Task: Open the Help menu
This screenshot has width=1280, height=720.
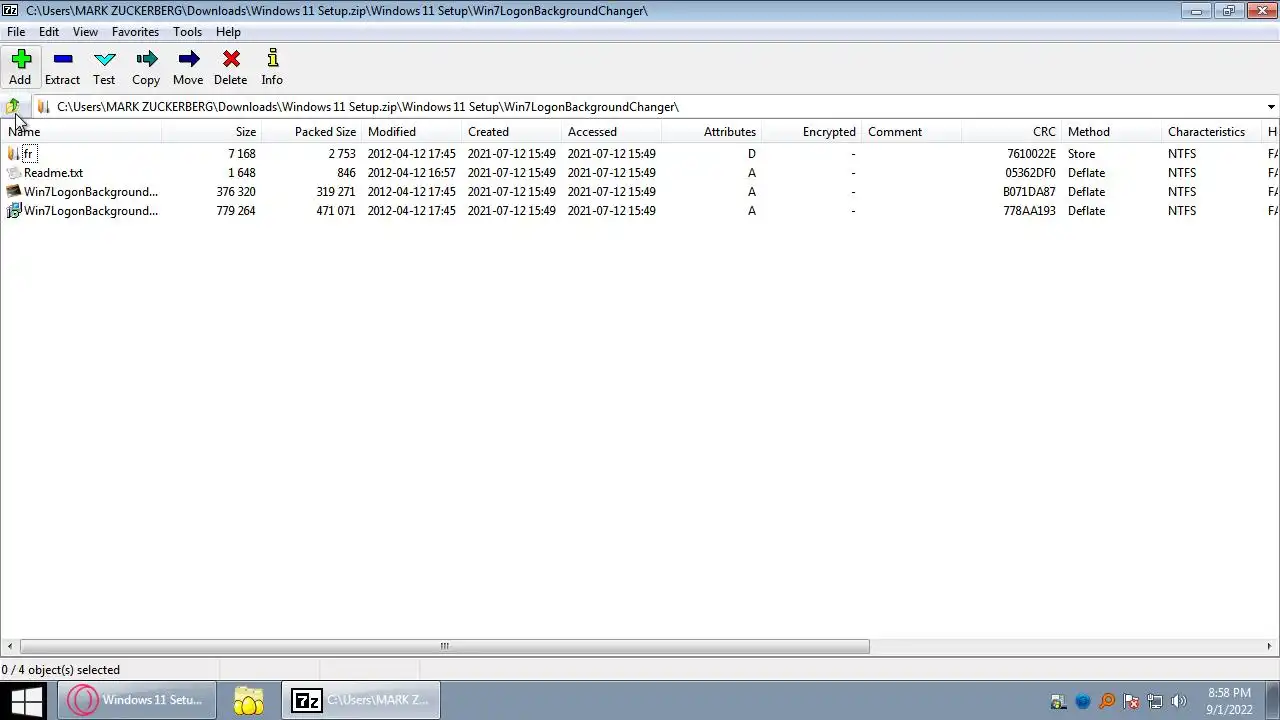Action: pos(228,32)
